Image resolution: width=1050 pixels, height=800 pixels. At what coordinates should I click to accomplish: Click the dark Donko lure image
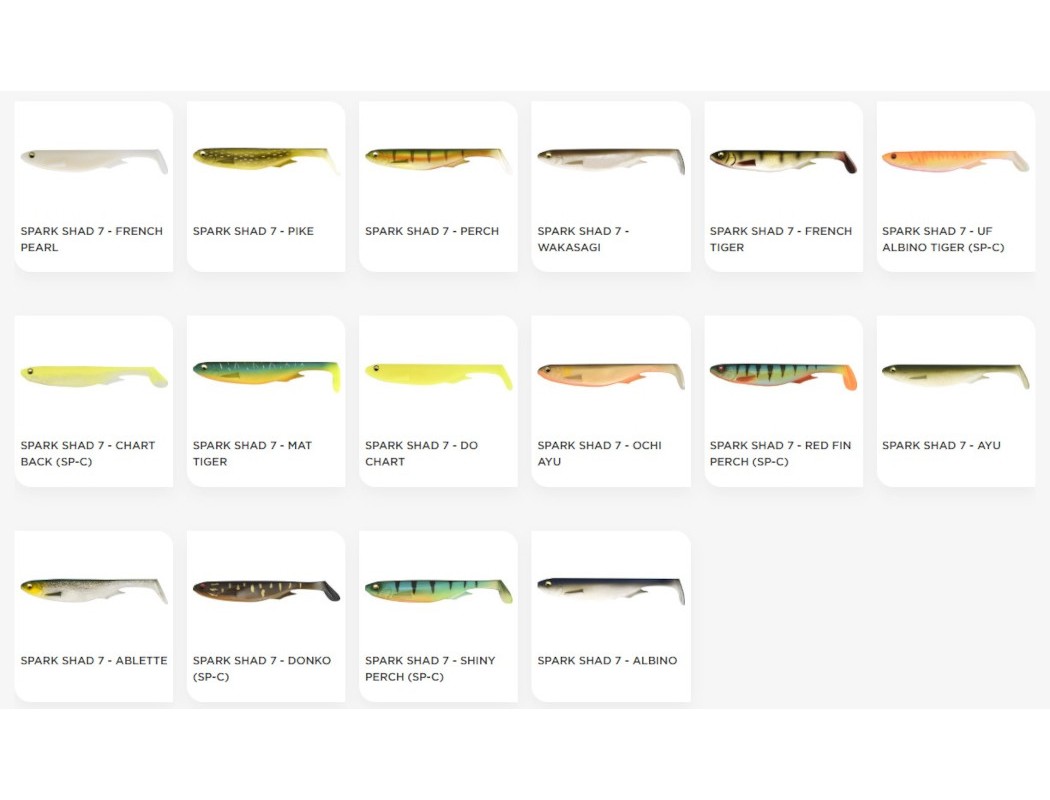(x=266, y=591)
